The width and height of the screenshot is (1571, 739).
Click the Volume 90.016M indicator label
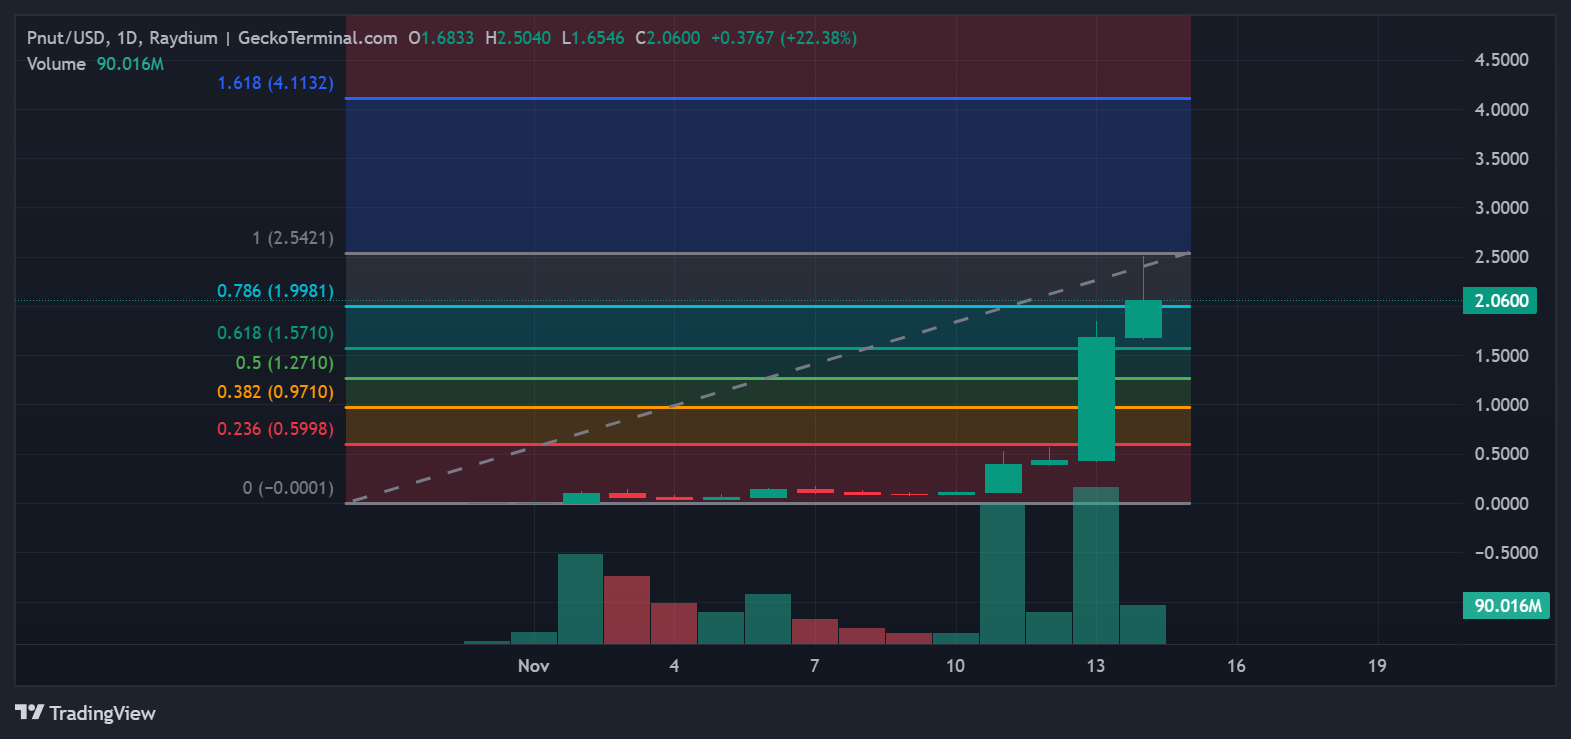click(95, 64)
